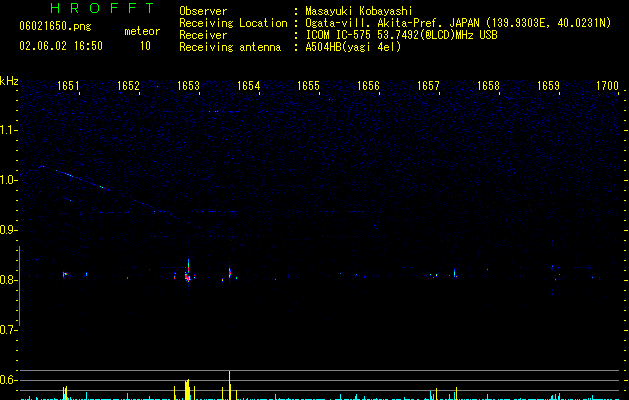Click the observer name Masayuki Kobayashi
629x400 pixels.
coord(359,11)
